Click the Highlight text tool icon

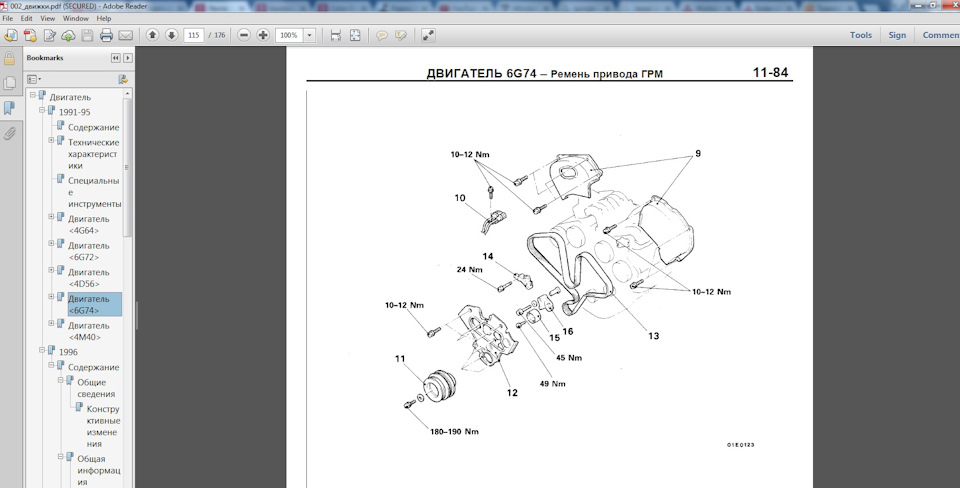[400, 36]
